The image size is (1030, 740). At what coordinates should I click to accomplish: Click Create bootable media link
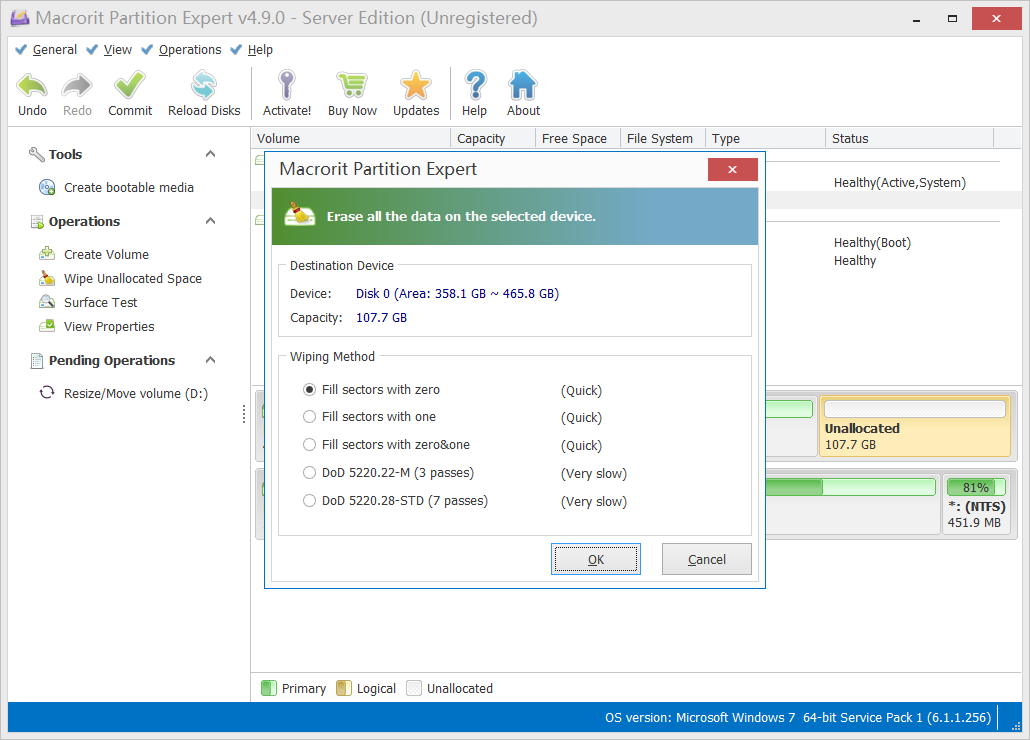tap(129, 188)
